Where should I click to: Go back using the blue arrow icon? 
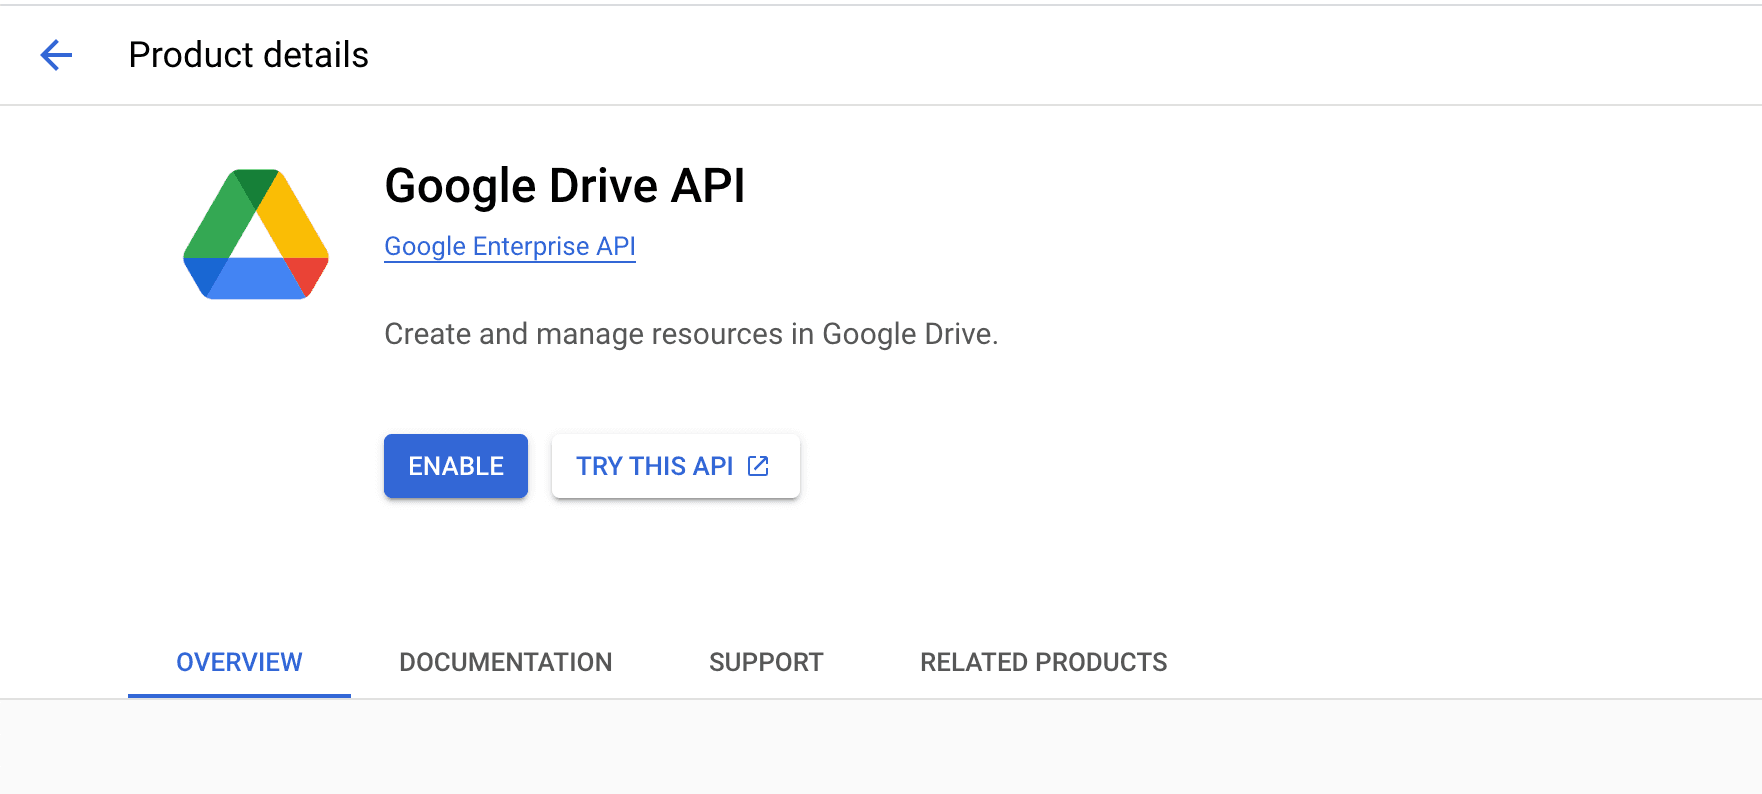pos(56,55)
